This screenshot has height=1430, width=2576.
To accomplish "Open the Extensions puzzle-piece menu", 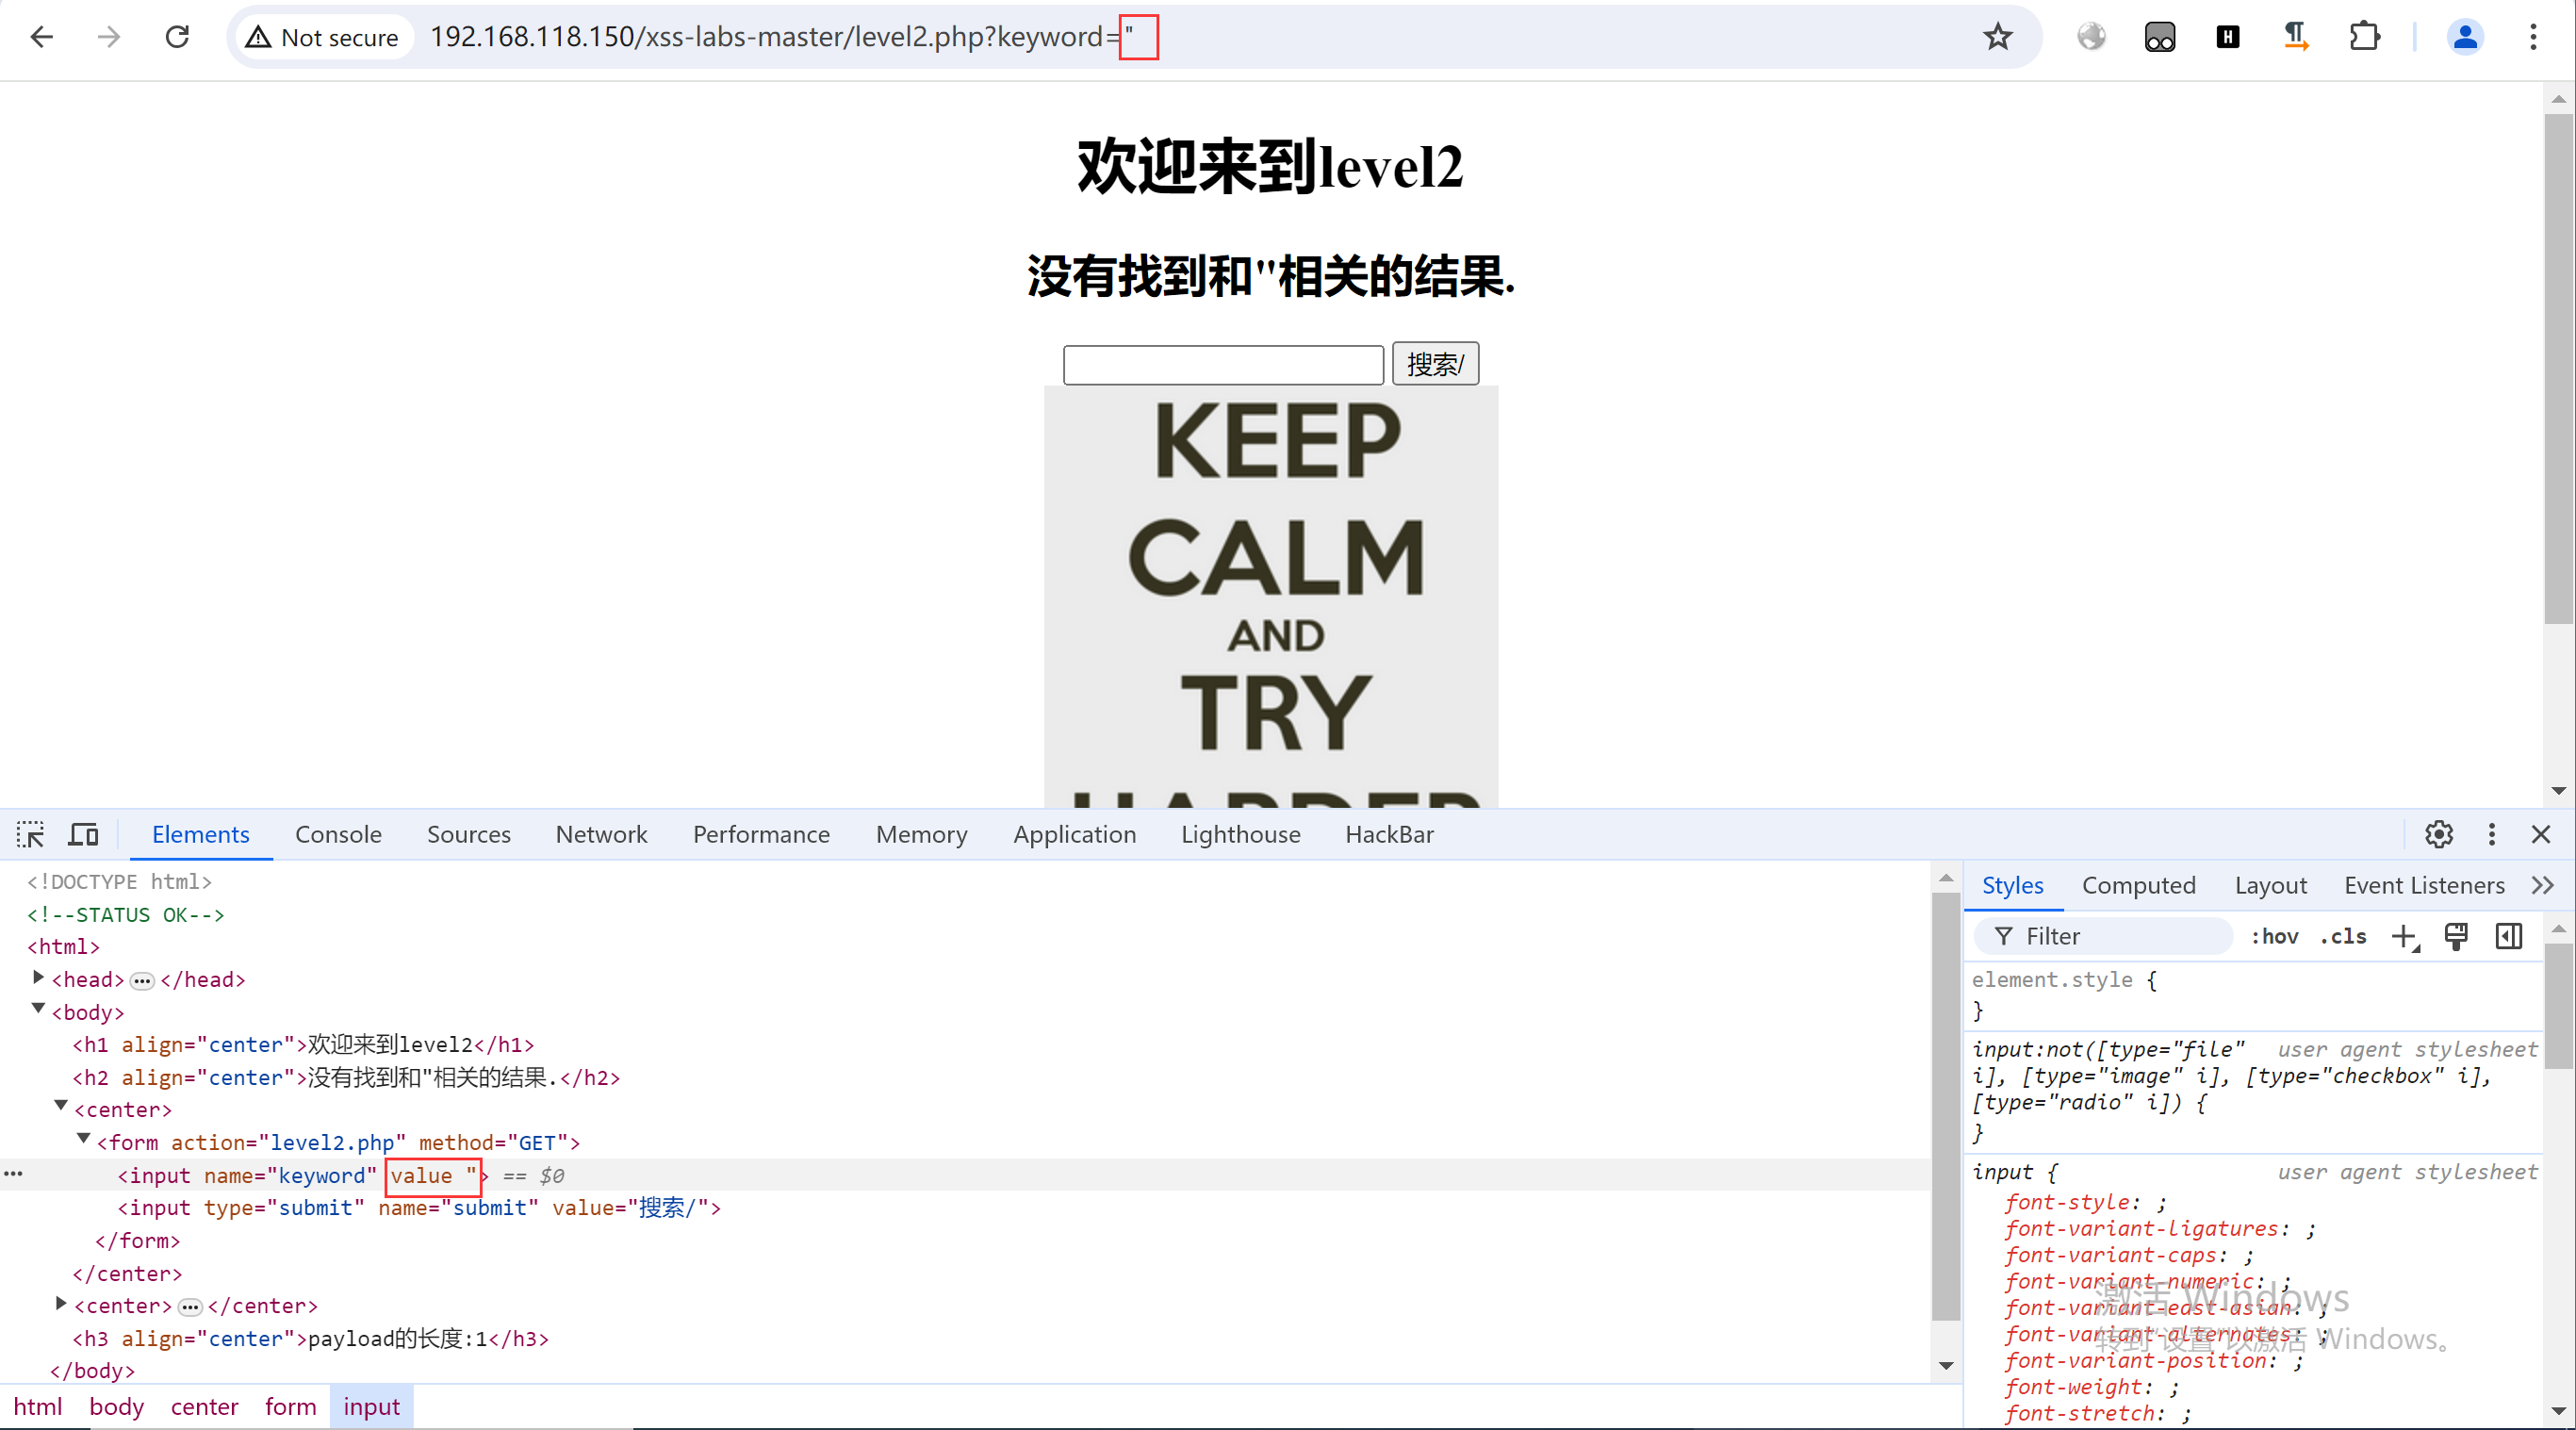I will pos(2364,37).
